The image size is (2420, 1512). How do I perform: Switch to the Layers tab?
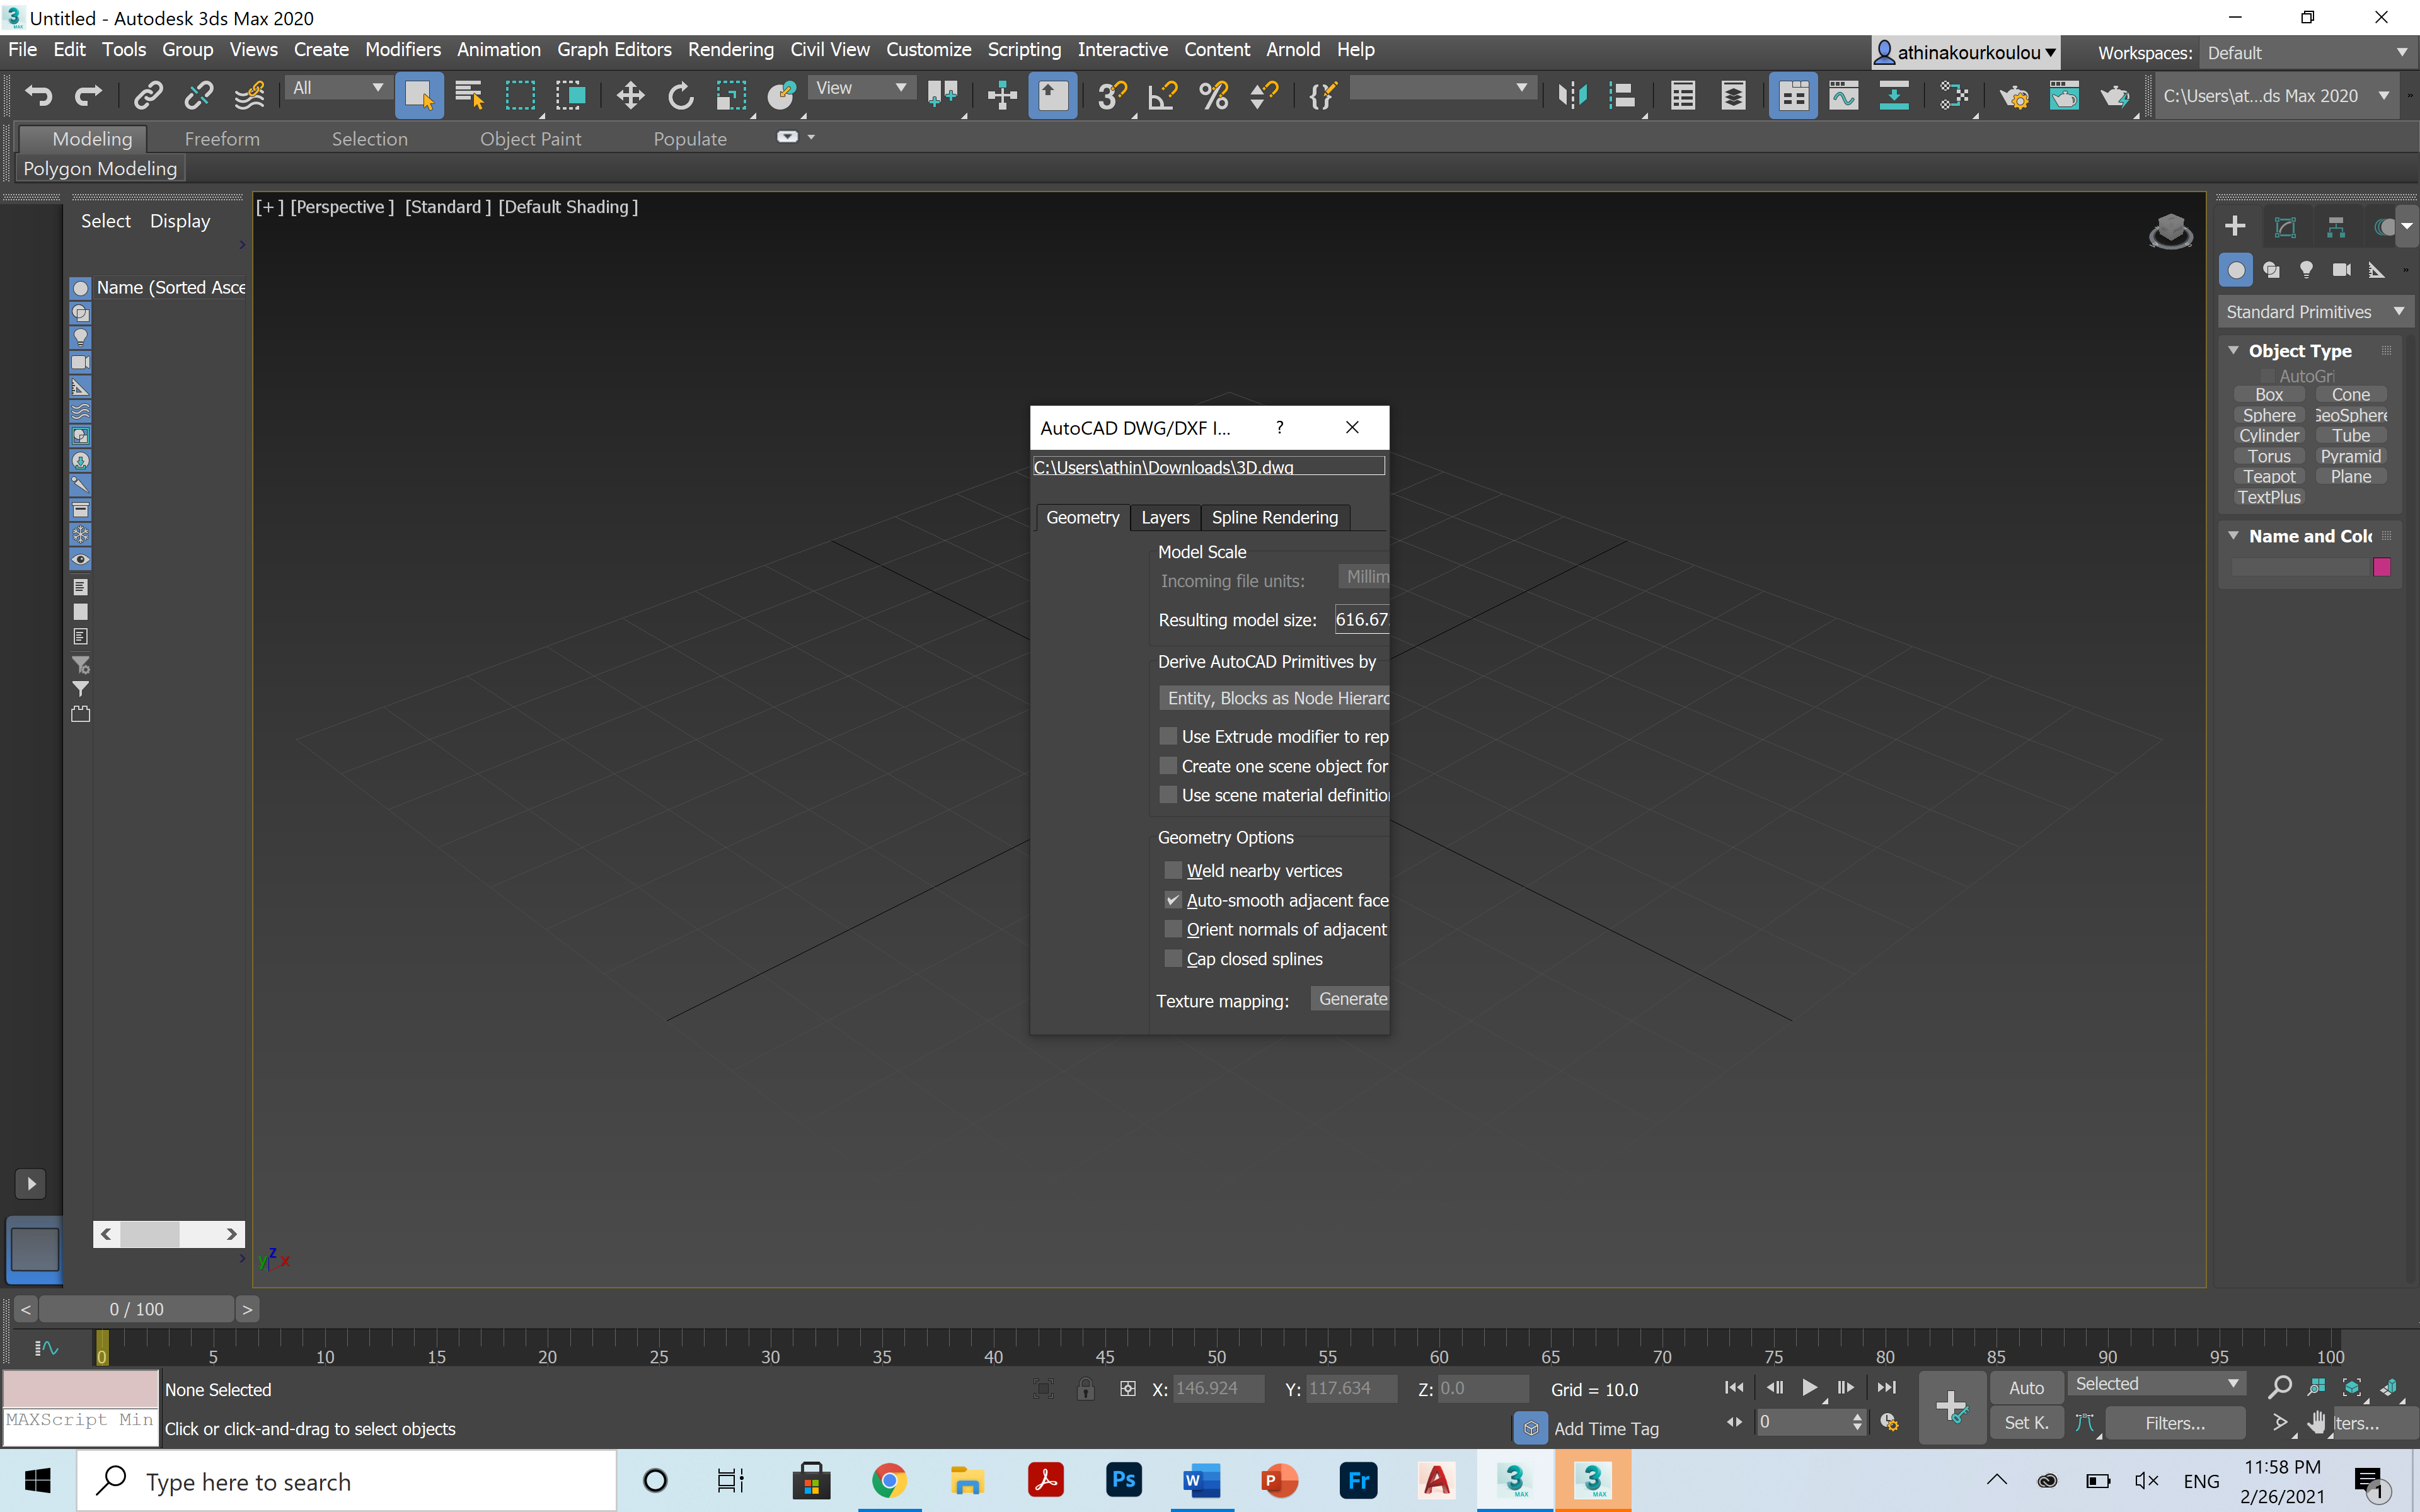[x=1165, y=517]
